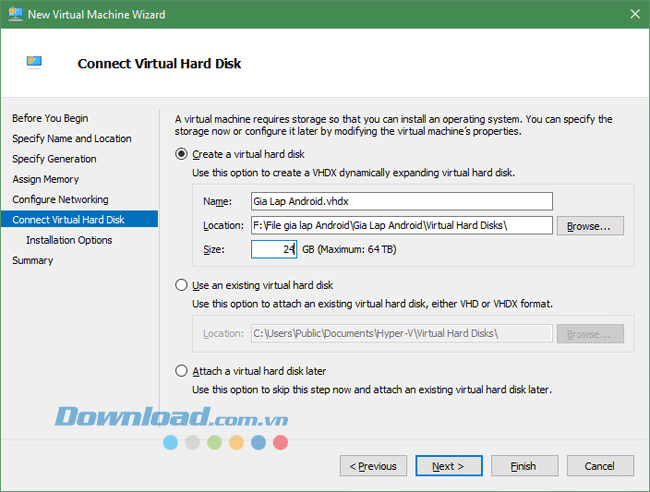Select Connect Virtual Hard Disk step
This screenshot has height=492, width=650.
coord(80,219)
